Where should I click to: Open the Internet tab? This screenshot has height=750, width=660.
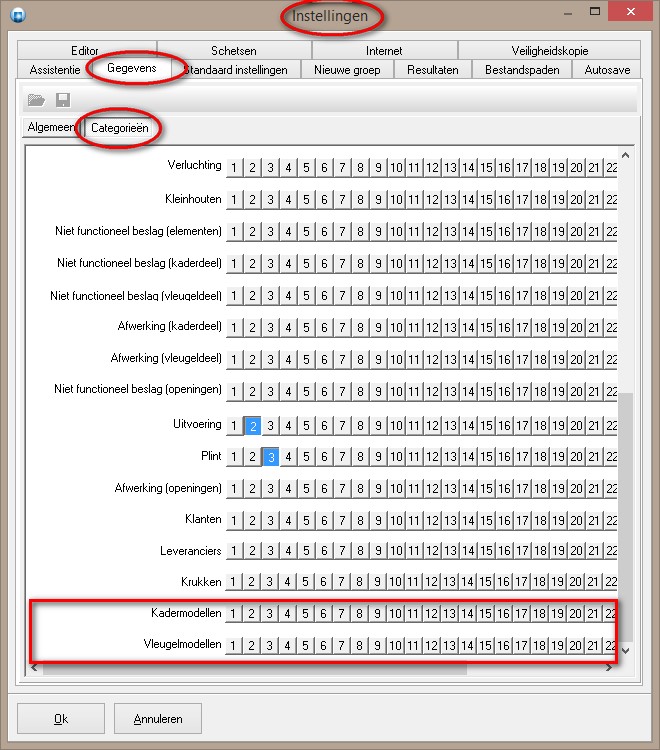click(384, 50)
